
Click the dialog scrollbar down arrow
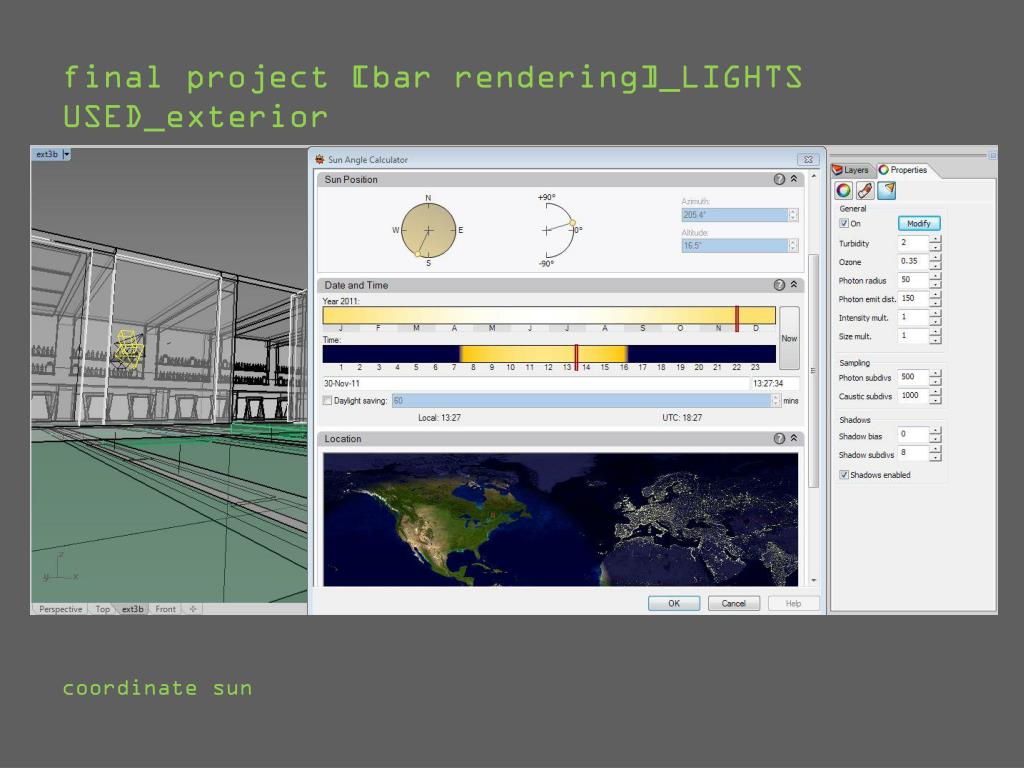(x=813, y=580)
